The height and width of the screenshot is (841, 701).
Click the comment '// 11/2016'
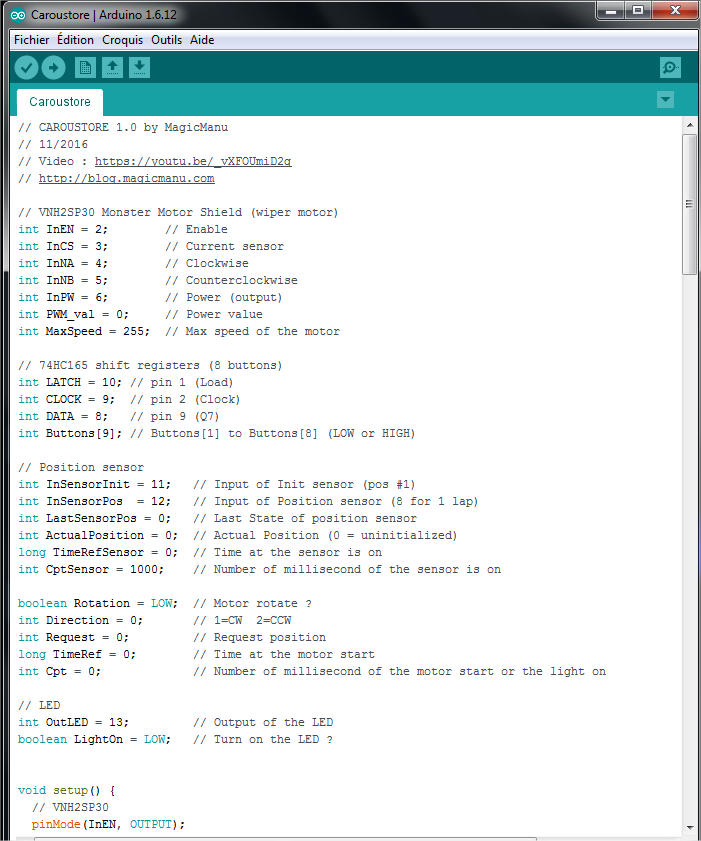pyautogui.click(x=53, y=144)
